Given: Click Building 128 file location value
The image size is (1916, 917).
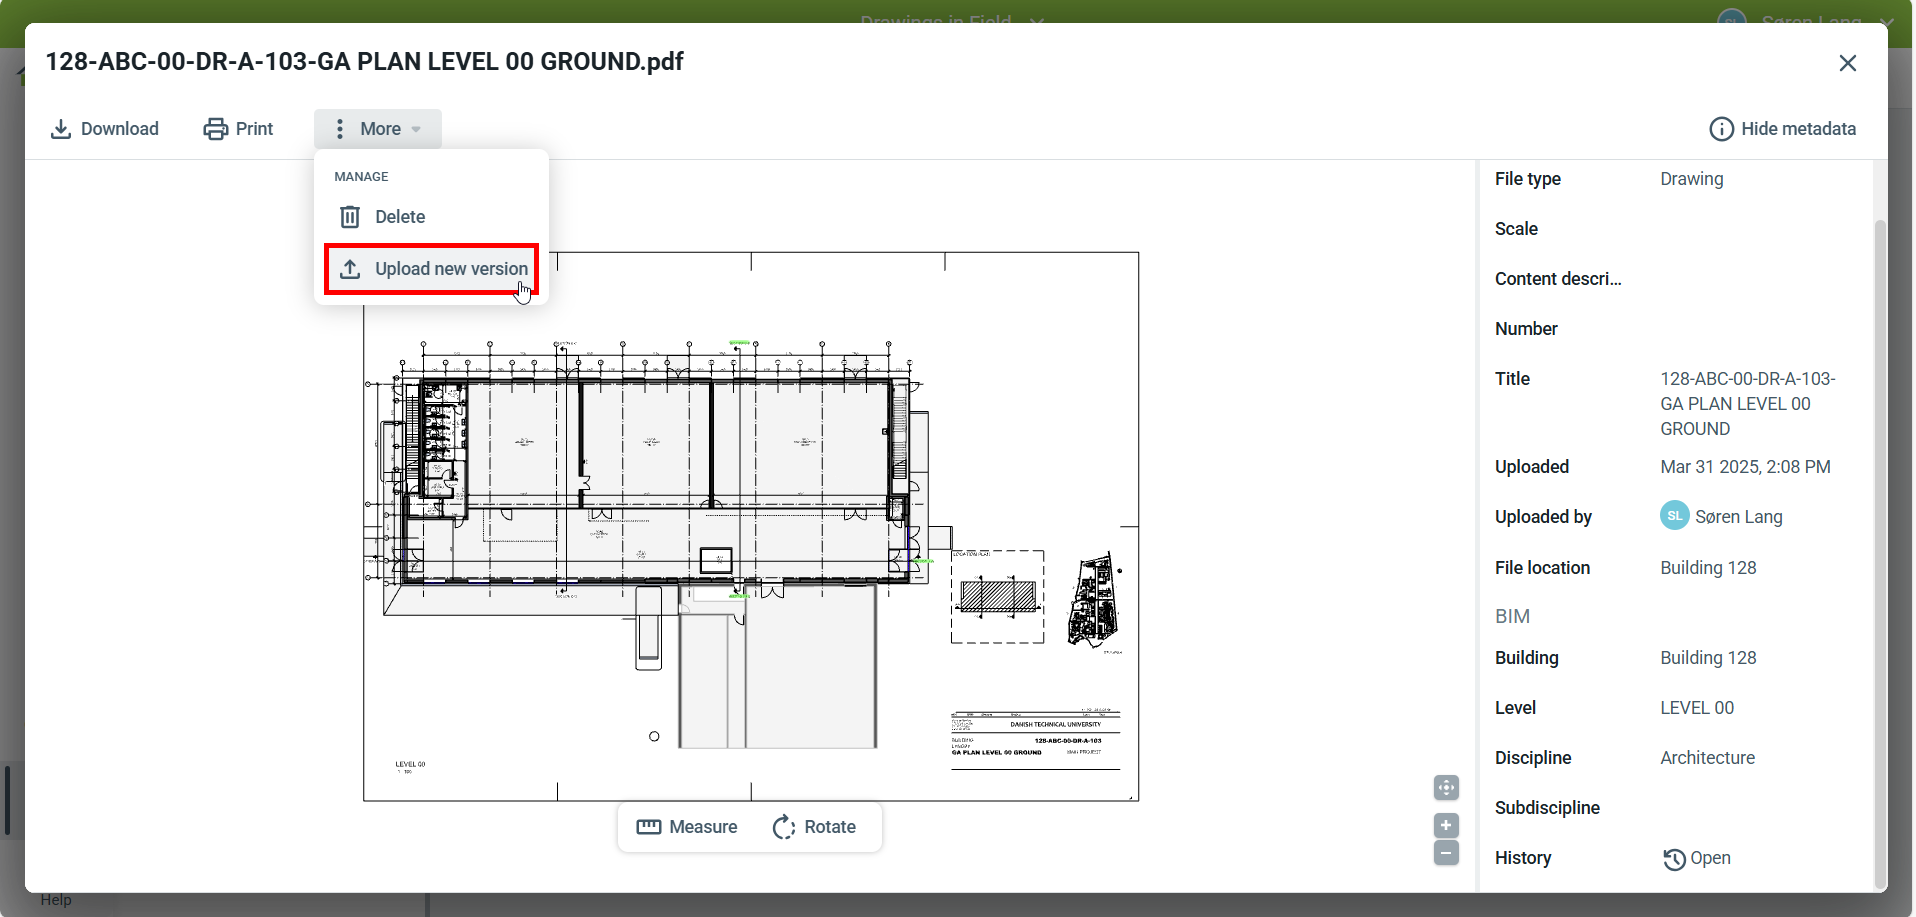Looking at the screenshot, I should (1708, 568).
